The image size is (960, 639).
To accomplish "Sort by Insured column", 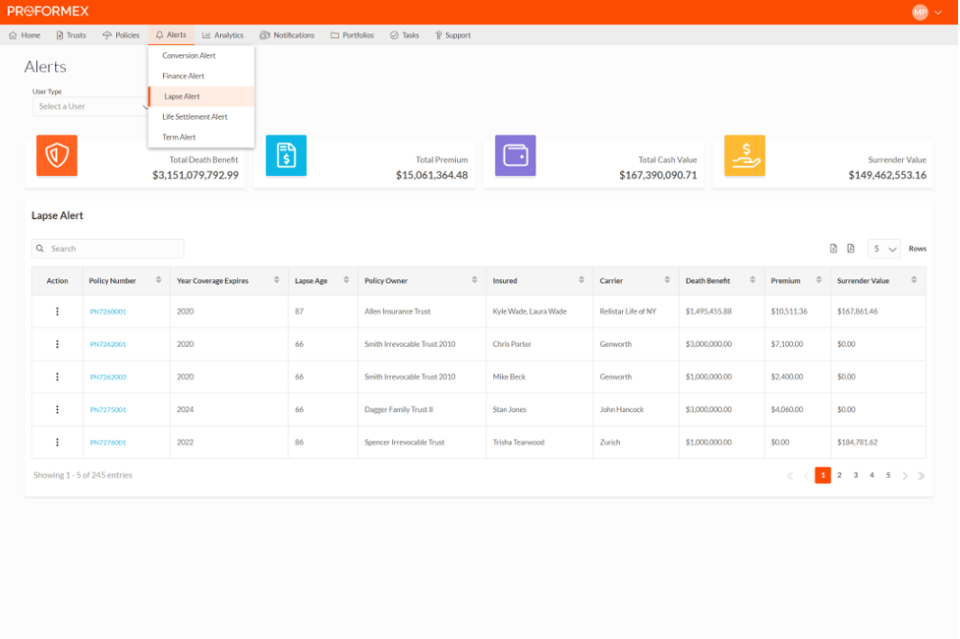I will click(x=582, y=280).
